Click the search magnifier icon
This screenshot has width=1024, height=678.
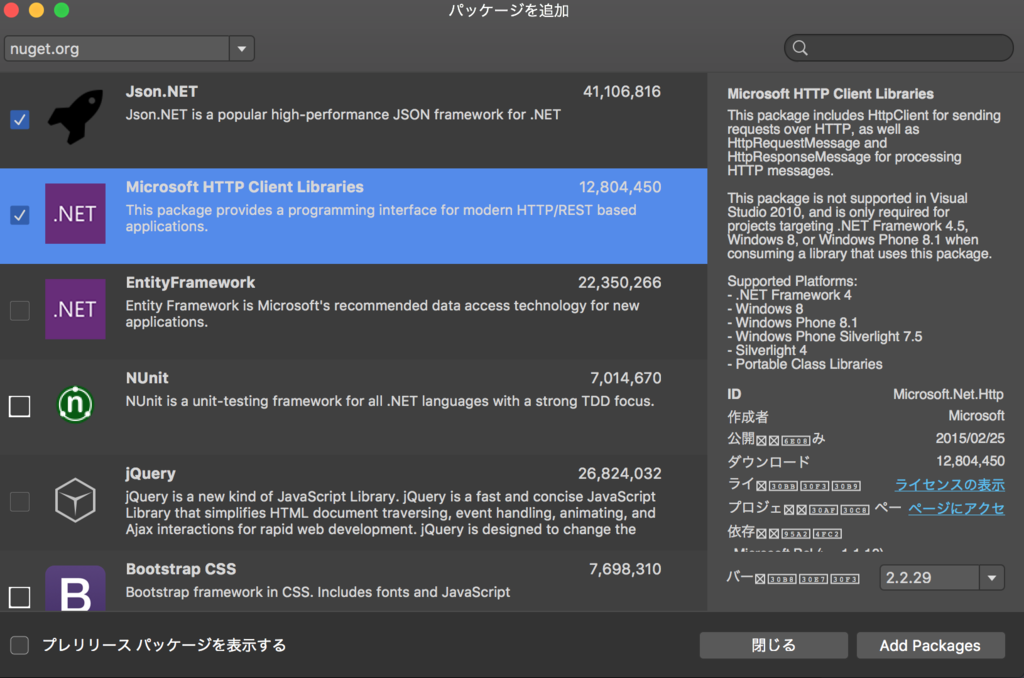(x=800, y=48)
